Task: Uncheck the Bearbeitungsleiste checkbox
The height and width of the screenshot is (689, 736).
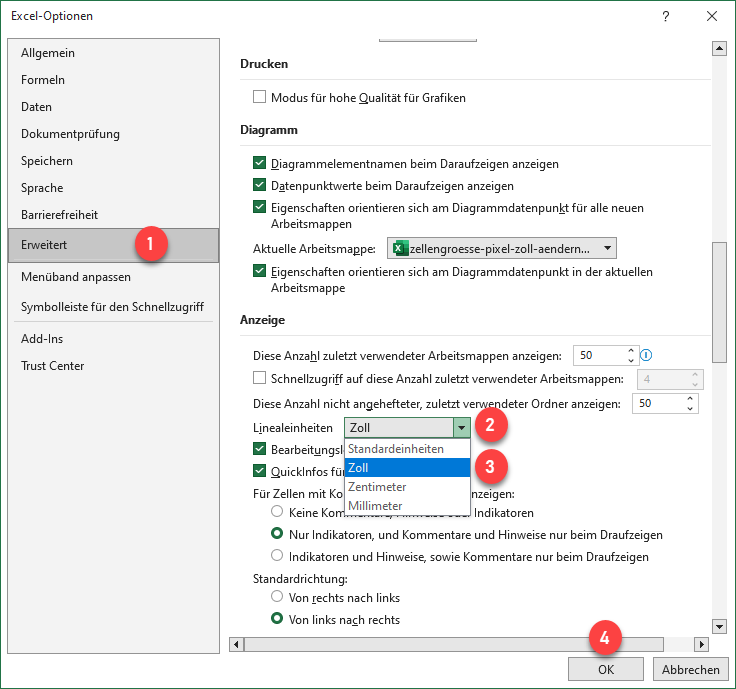Action: pos(260,449)
